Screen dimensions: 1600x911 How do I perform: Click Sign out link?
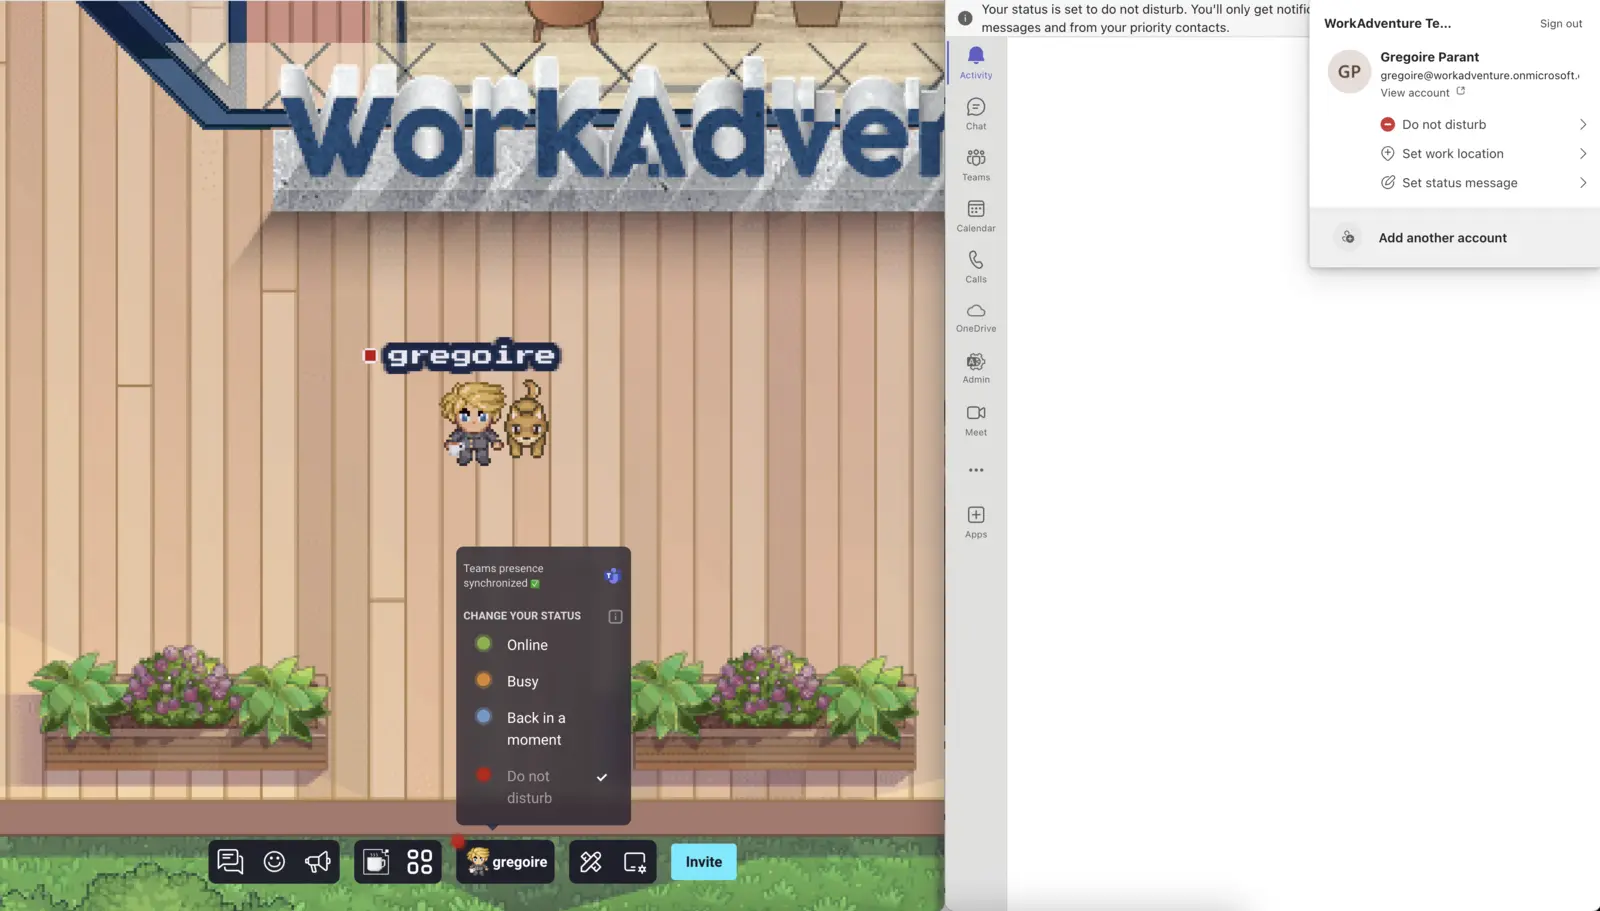click(1561, 24)
